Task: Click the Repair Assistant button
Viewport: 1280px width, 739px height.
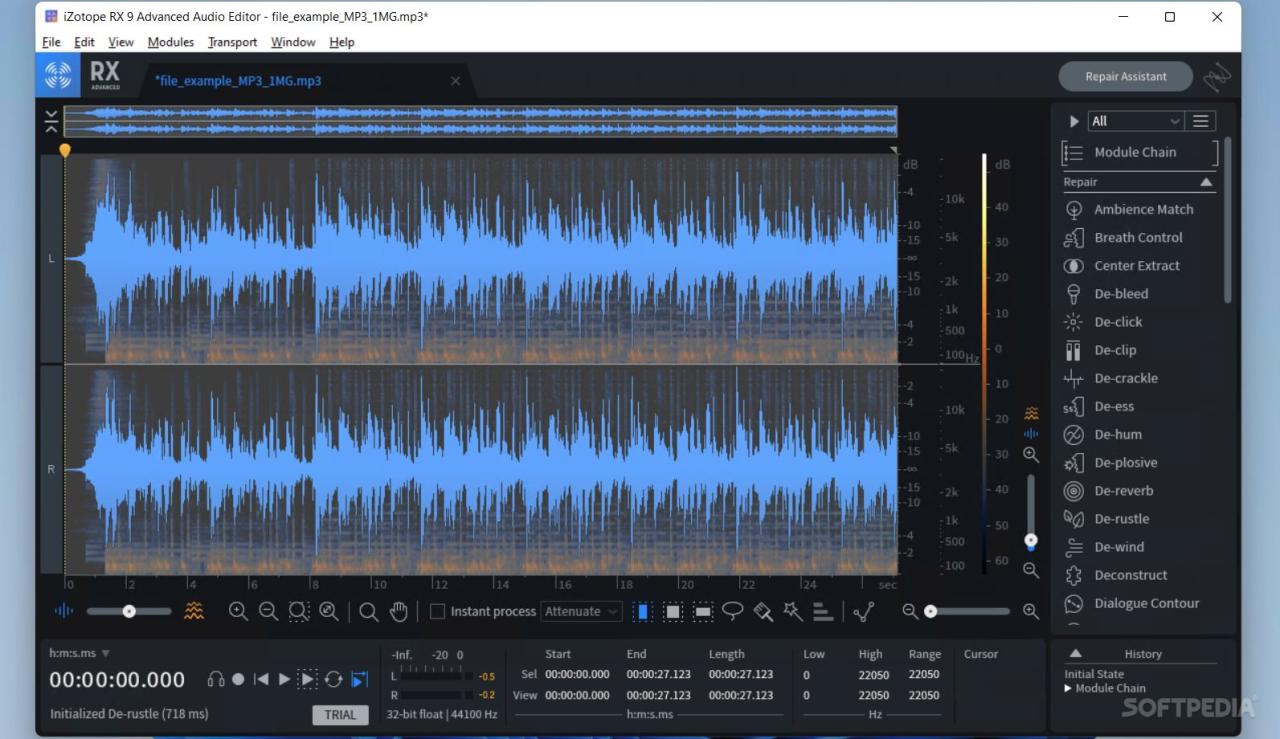Action: pyautogui.click(x=1126, y=76)
